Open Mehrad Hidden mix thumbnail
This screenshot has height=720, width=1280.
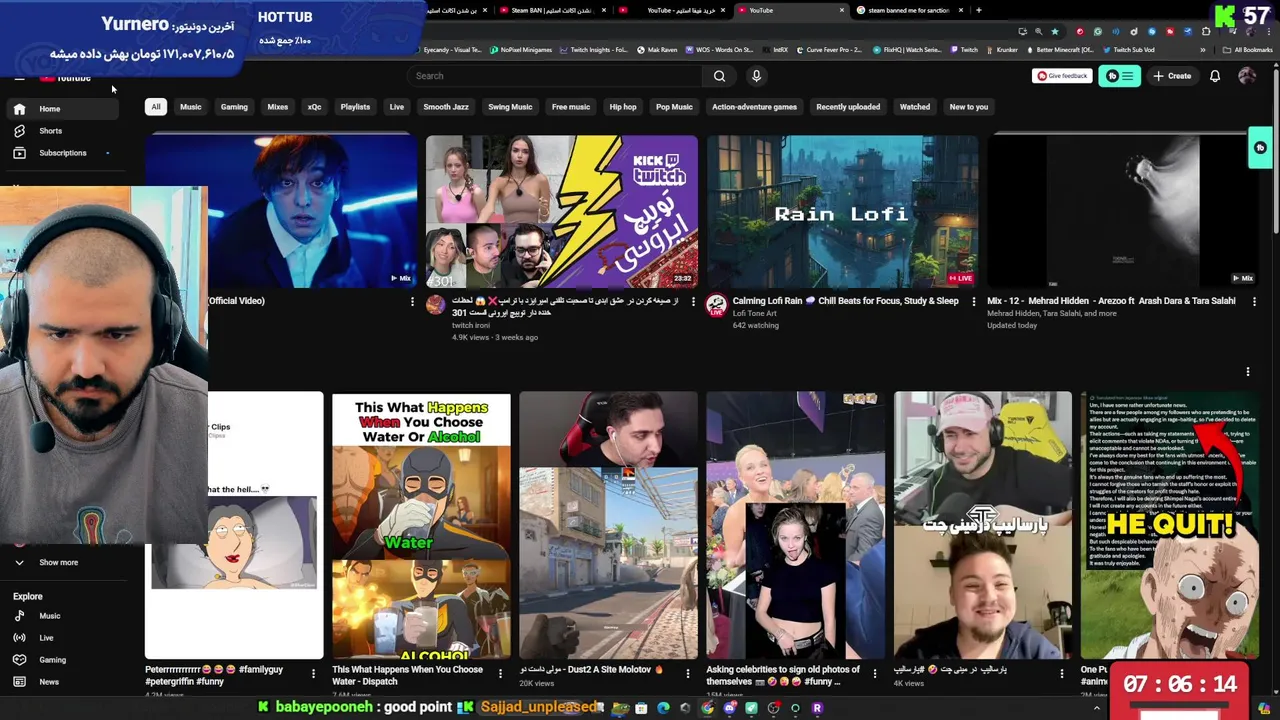pyautogui.click(x=1123, y=211)
